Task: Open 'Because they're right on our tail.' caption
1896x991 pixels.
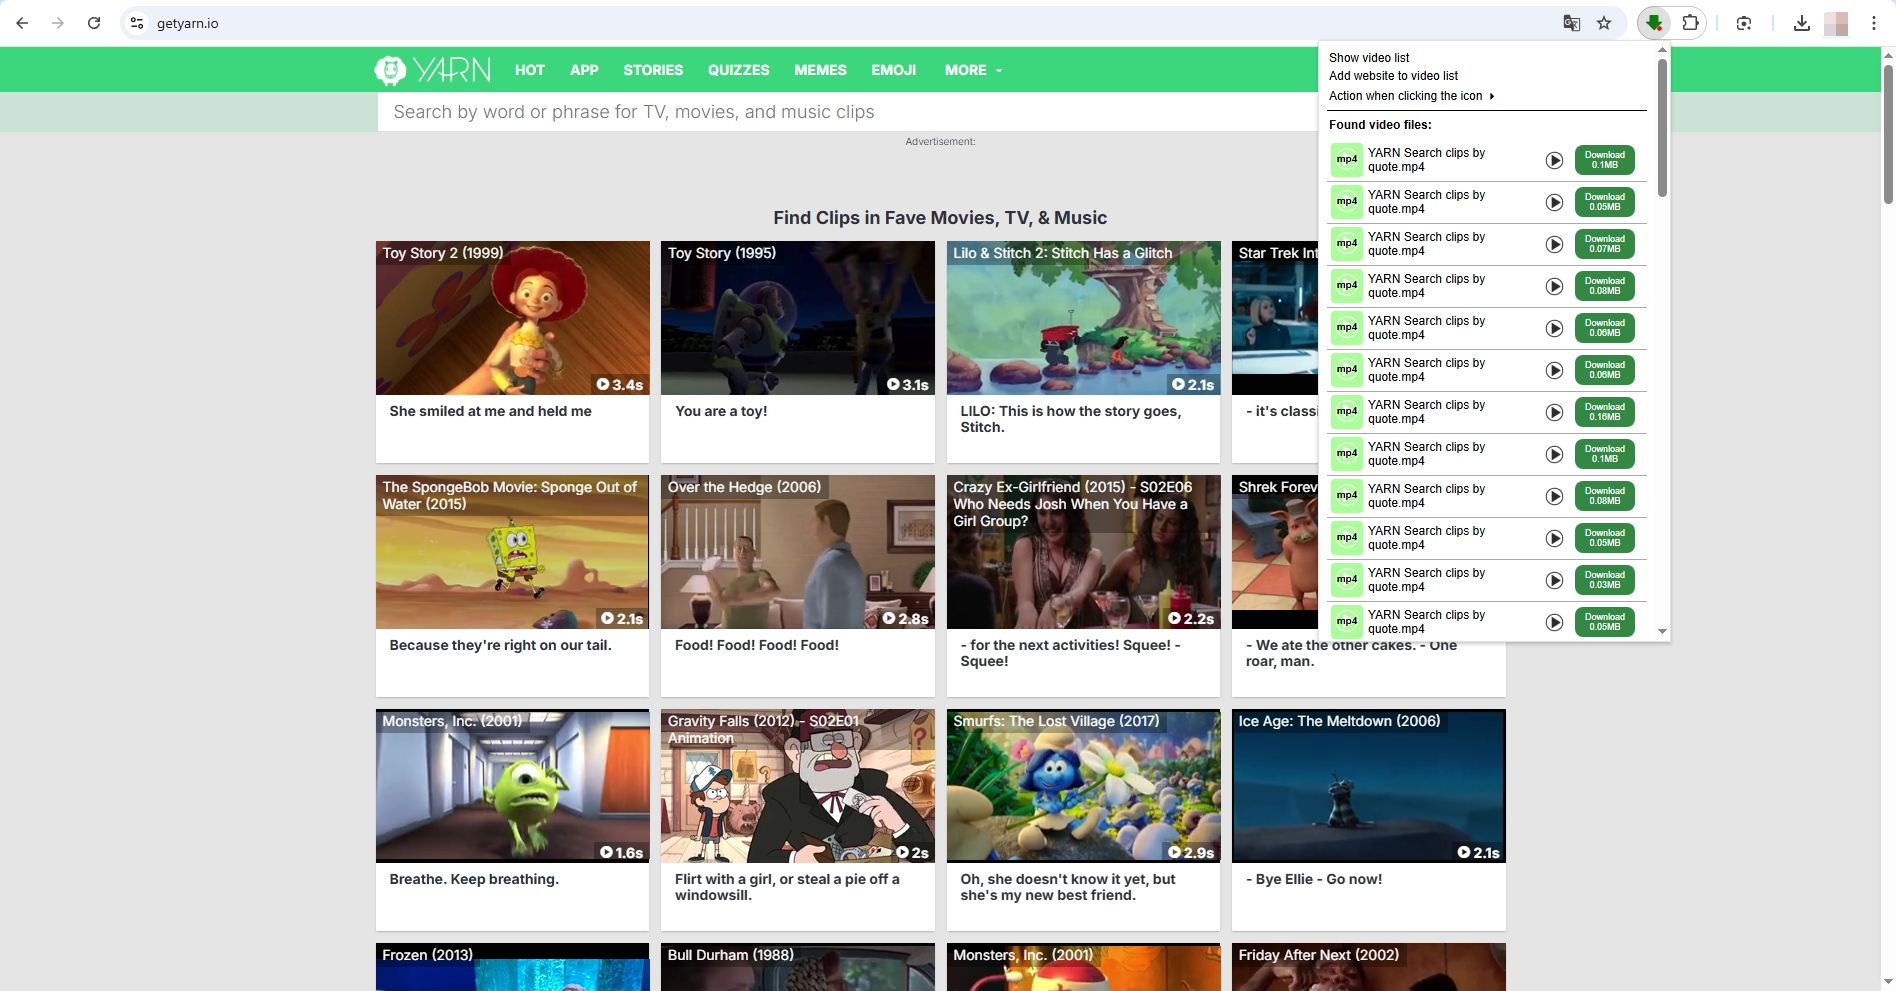Action: point(500,645)
